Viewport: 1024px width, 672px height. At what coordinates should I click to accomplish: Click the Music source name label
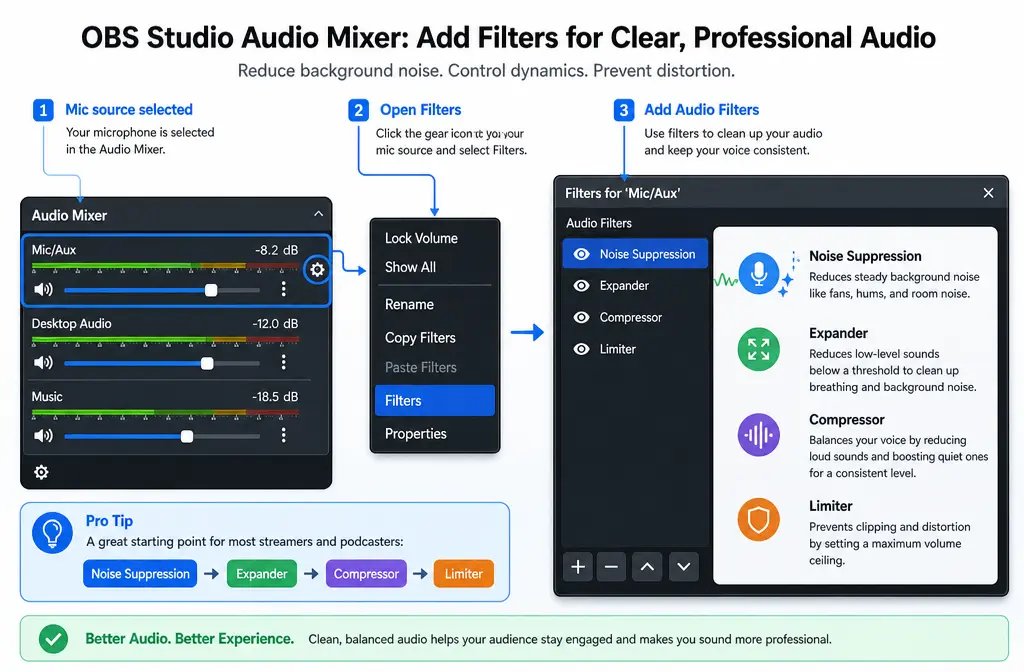47,396
